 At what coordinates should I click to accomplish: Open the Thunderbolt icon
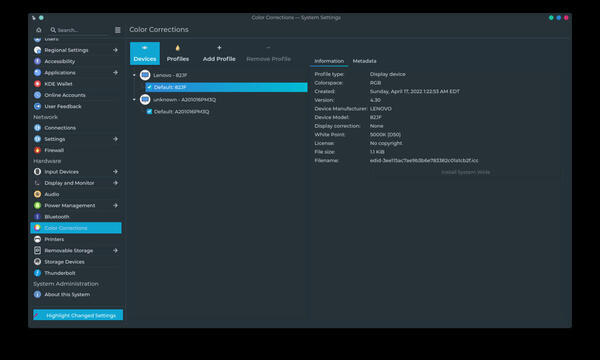pyautogui.click(x=38, y=273)
